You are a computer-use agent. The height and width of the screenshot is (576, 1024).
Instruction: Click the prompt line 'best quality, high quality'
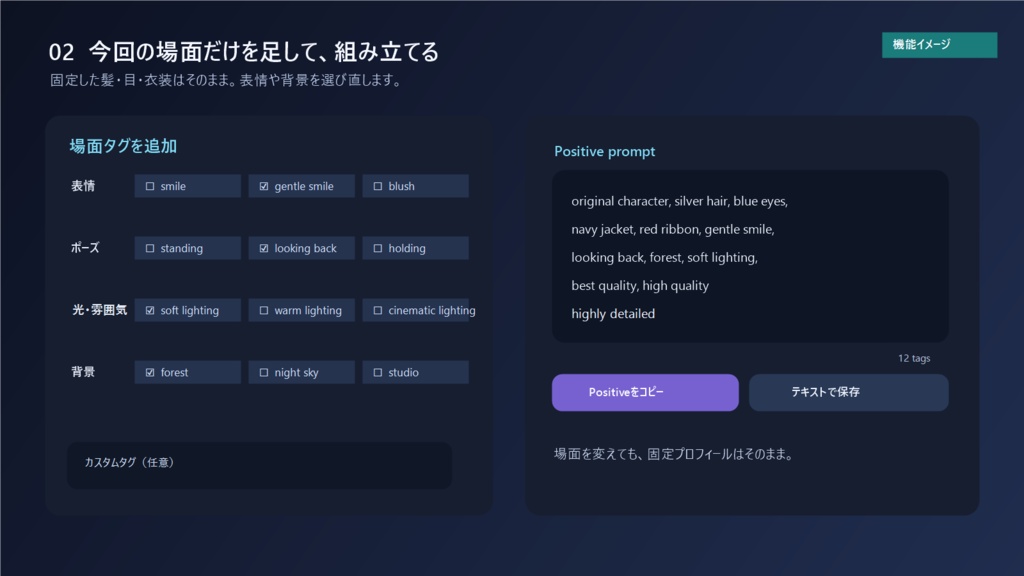(639, 286)
